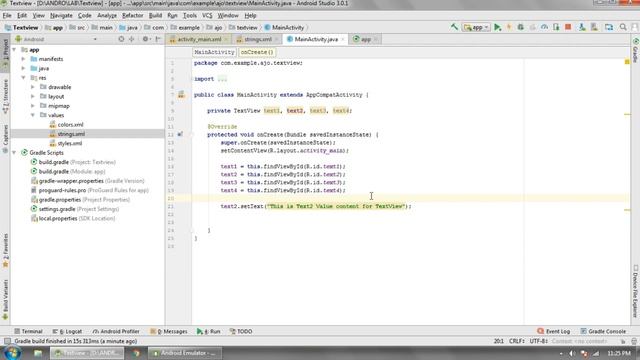Screen dimensions: 640x360
Task: Expand the layout folder
Action: point(33,96)
